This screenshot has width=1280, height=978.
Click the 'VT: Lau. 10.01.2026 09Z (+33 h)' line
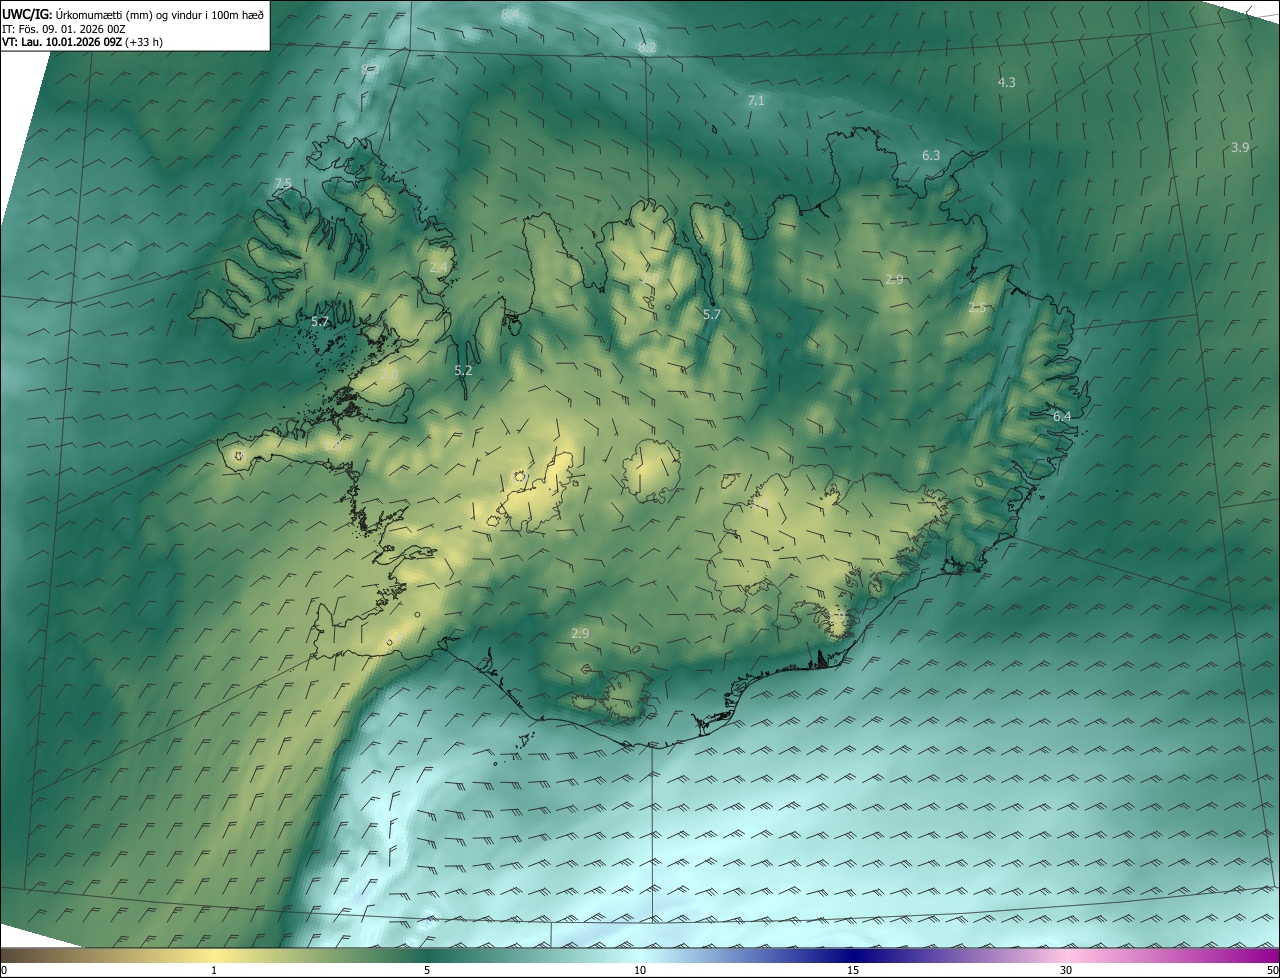coord(83,42)
